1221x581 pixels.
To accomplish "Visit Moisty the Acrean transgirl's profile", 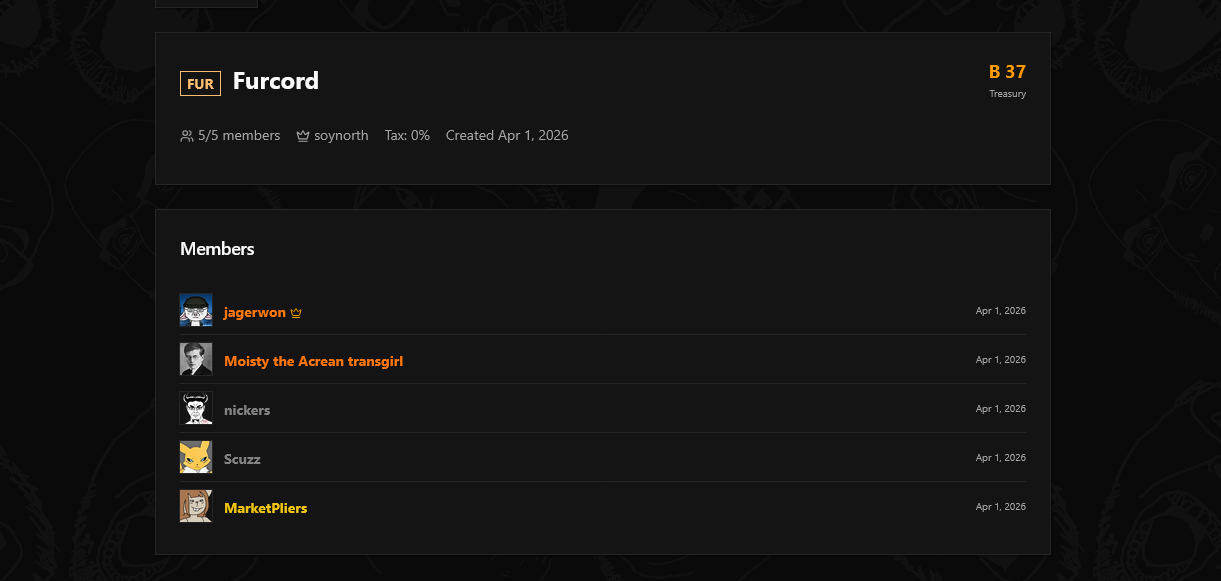I will pyautogui.click(x=313, y=361).
